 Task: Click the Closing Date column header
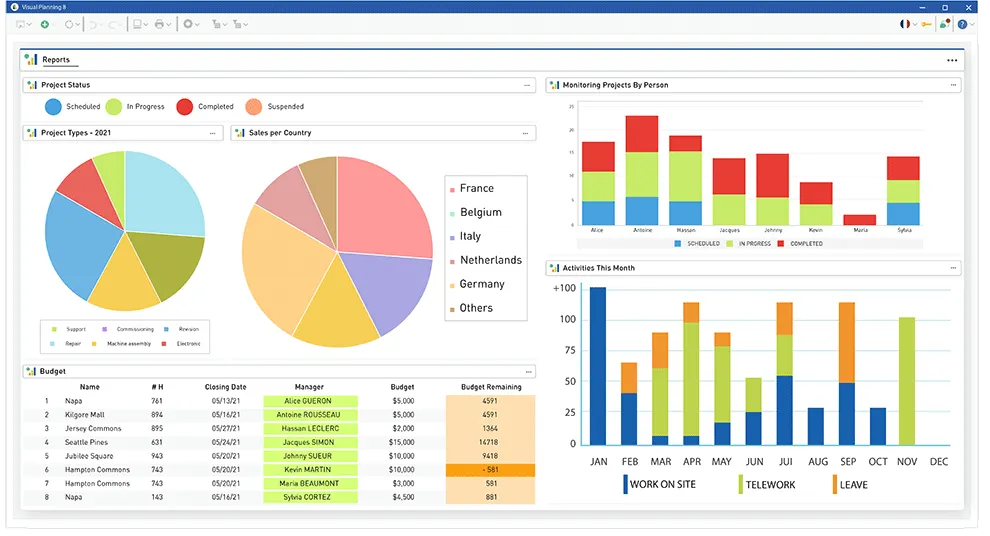point(225,386)
